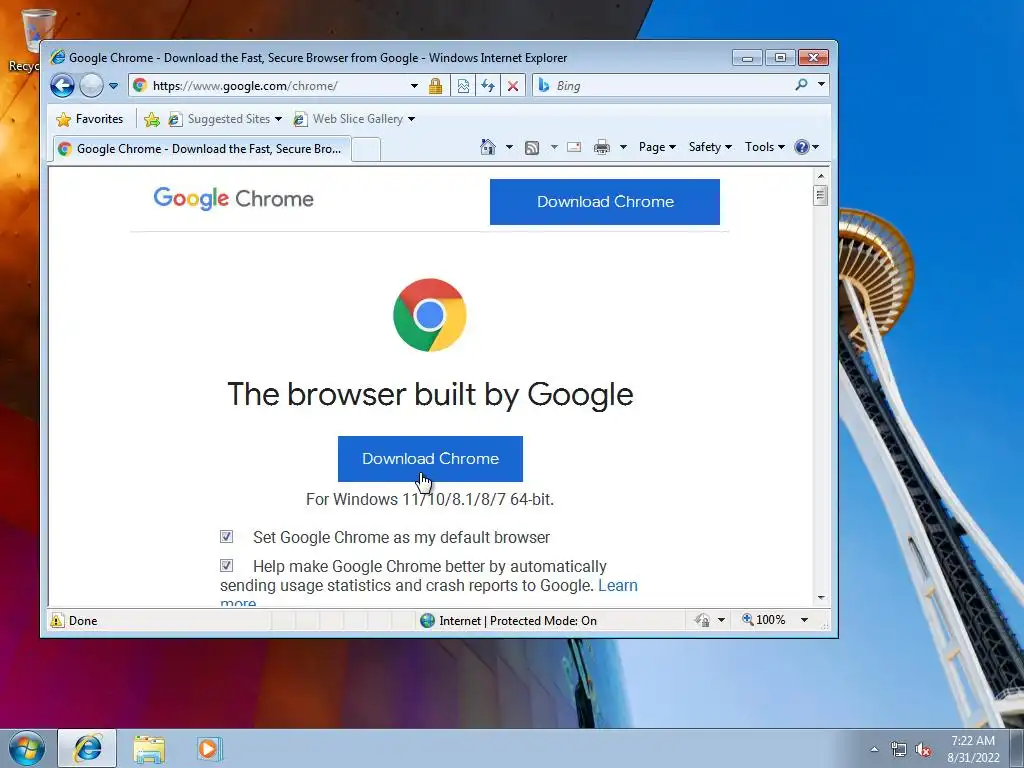Click the vertical scrollbar thumb

[x=821, y=195]
